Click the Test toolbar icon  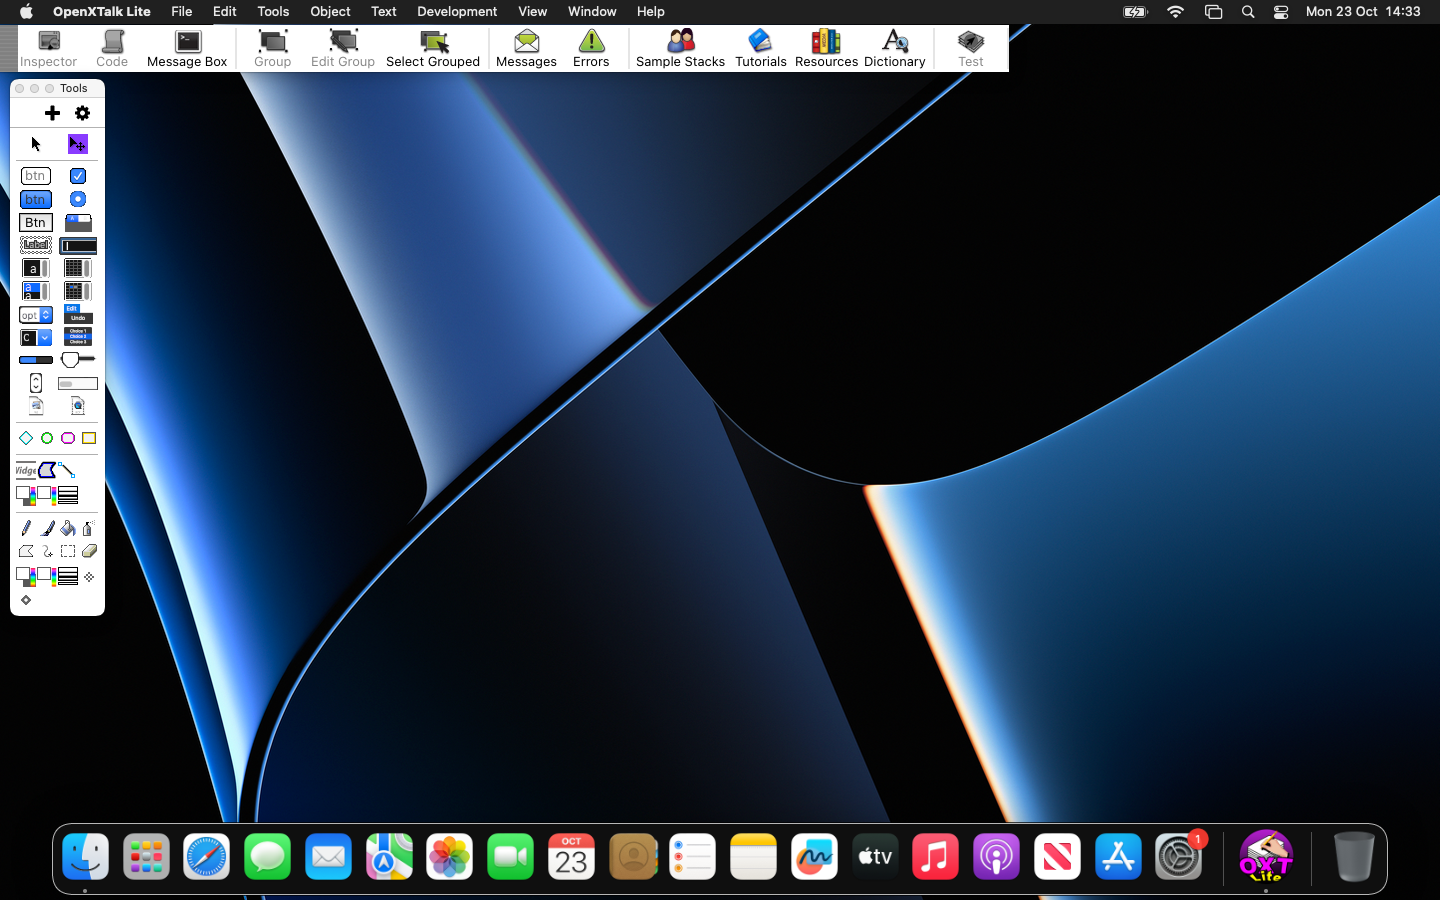pos(971,49)
